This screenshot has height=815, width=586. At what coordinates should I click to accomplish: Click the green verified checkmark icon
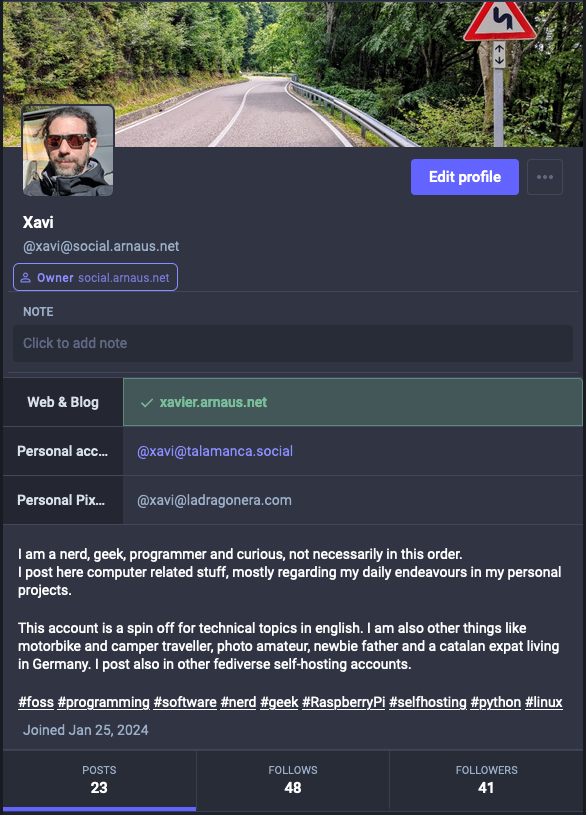(147, 402)
